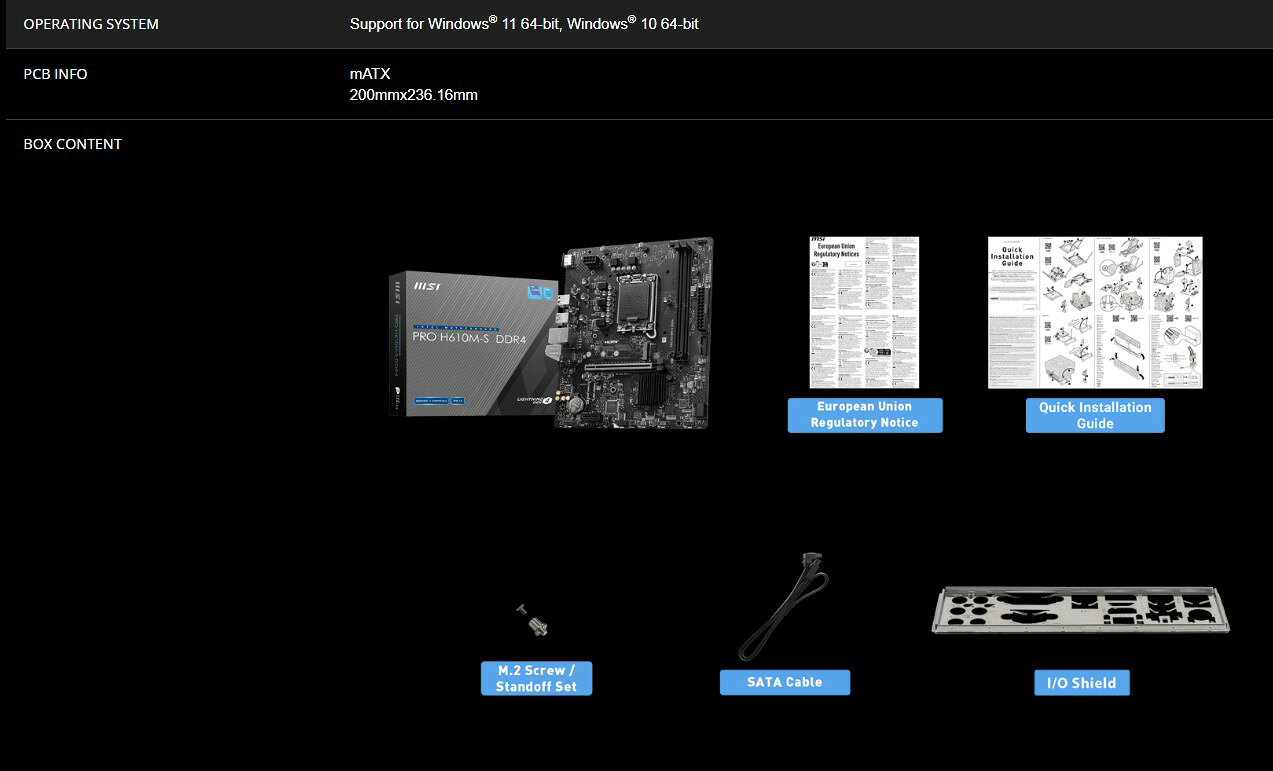Click the 200mmx236.16mm dimensions text

pos(414,96)
